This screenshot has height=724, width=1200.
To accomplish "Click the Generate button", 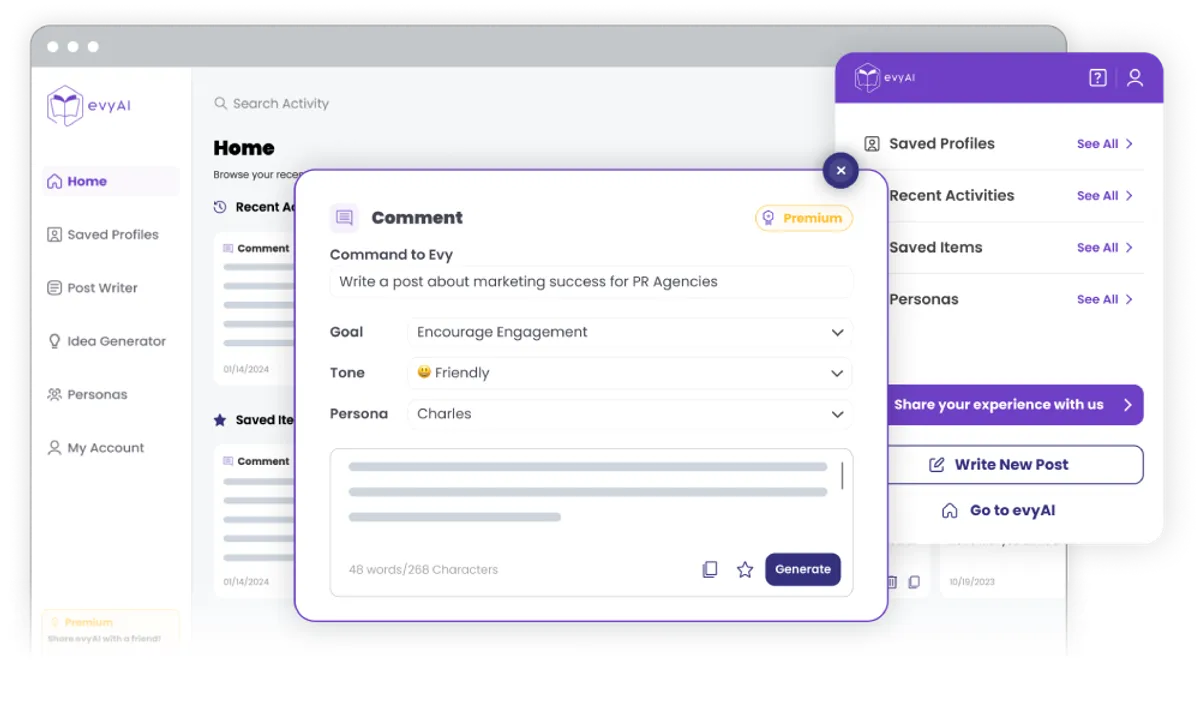I will point(803,569).
